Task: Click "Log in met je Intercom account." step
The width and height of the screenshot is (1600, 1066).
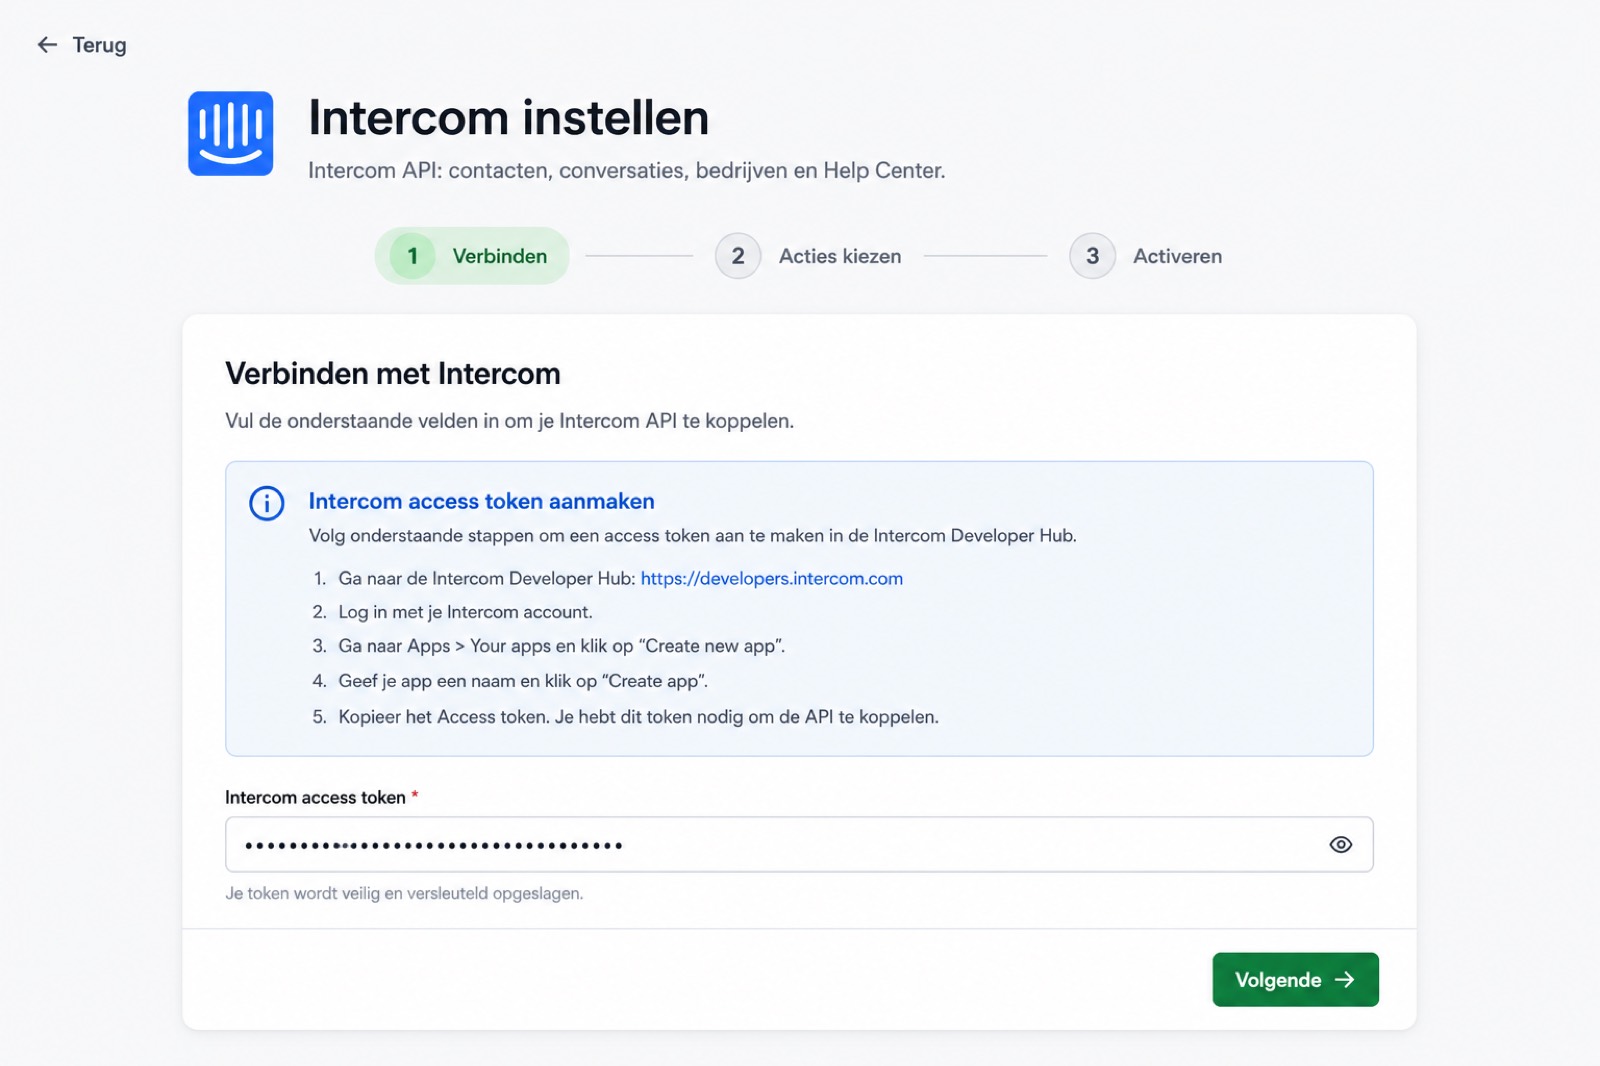Action: pos(465,612)
